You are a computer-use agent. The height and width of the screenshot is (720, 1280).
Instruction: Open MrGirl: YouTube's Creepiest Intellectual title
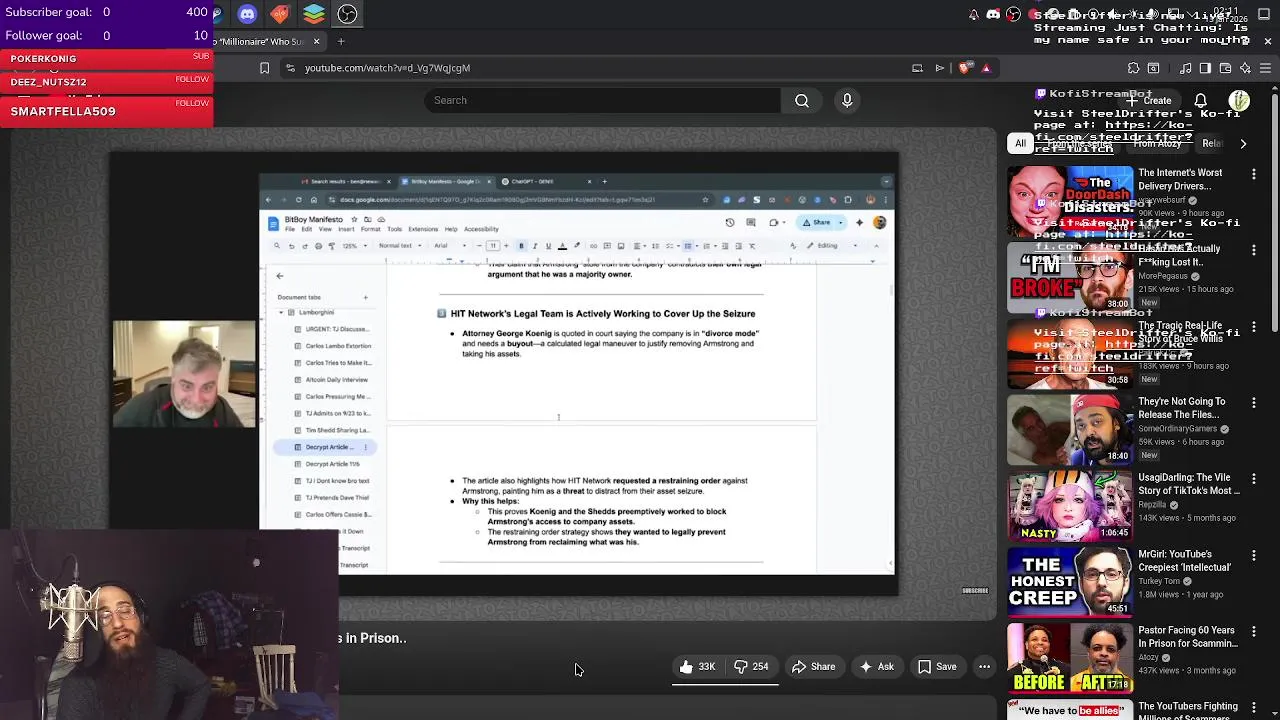click(1185, 561)
